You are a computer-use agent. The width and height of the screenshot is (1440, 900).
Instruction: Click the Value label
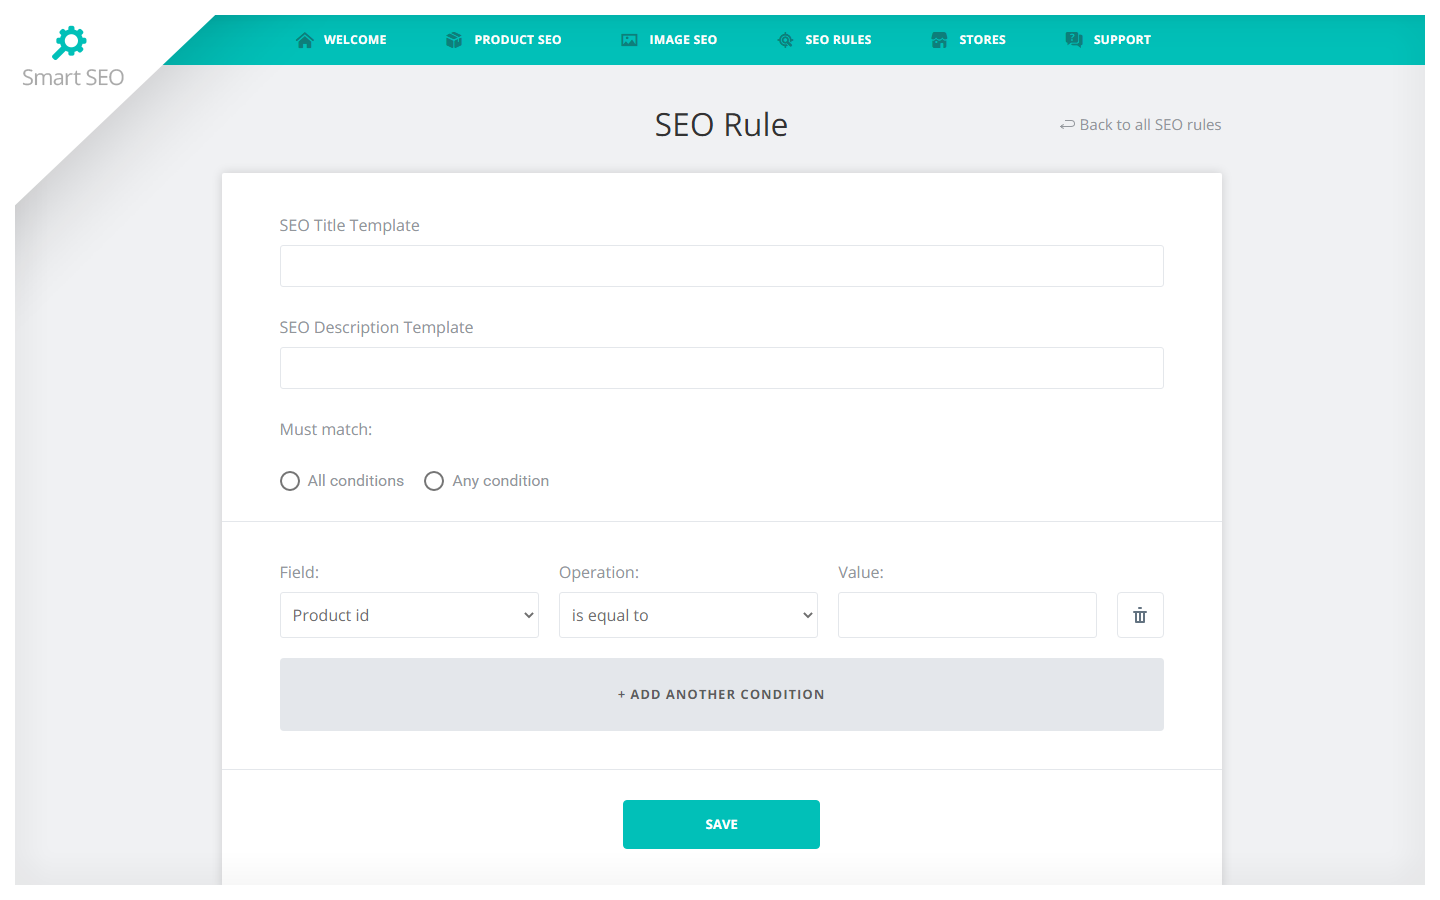point(861,572)
